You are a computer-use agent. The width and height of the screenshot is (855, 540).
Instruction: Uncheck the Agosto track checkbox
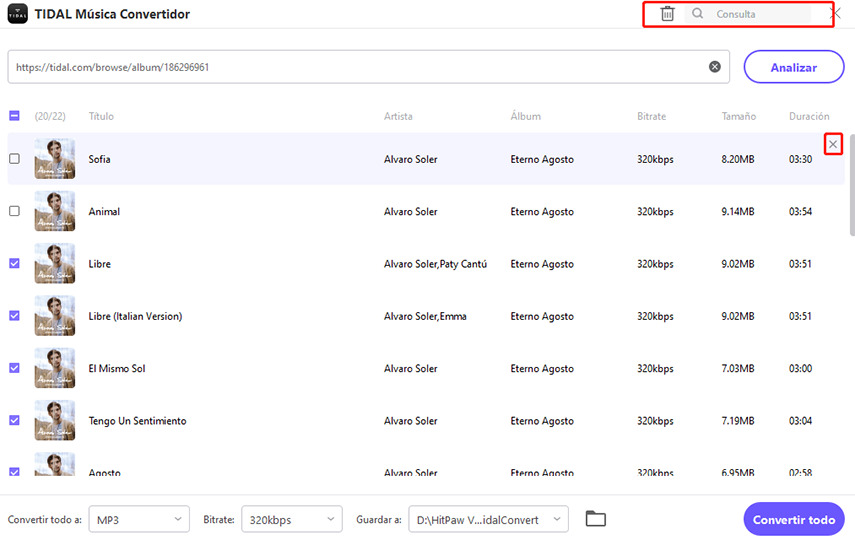click(15, 472)
